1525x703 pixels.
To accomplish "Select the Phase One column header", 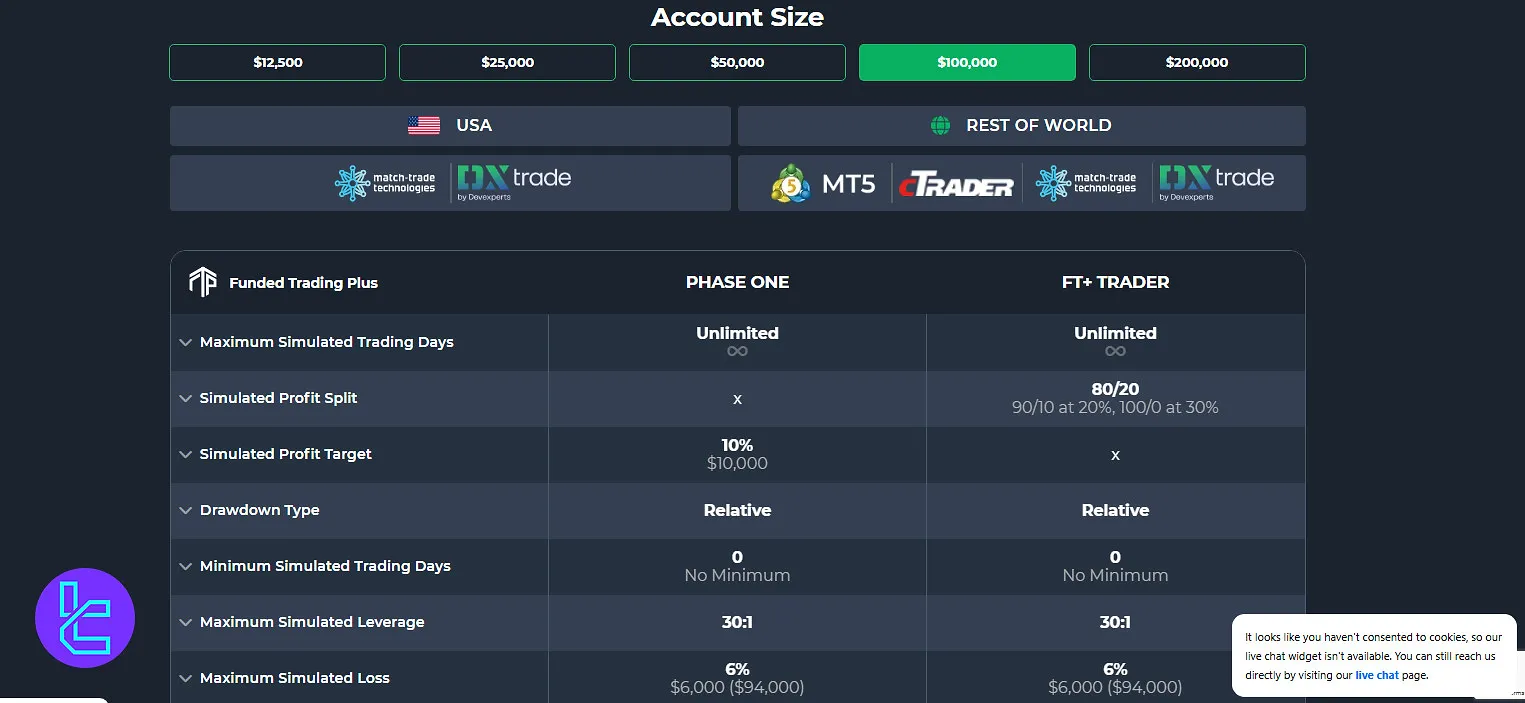I will pyautogui.click(x=737, y=282).
